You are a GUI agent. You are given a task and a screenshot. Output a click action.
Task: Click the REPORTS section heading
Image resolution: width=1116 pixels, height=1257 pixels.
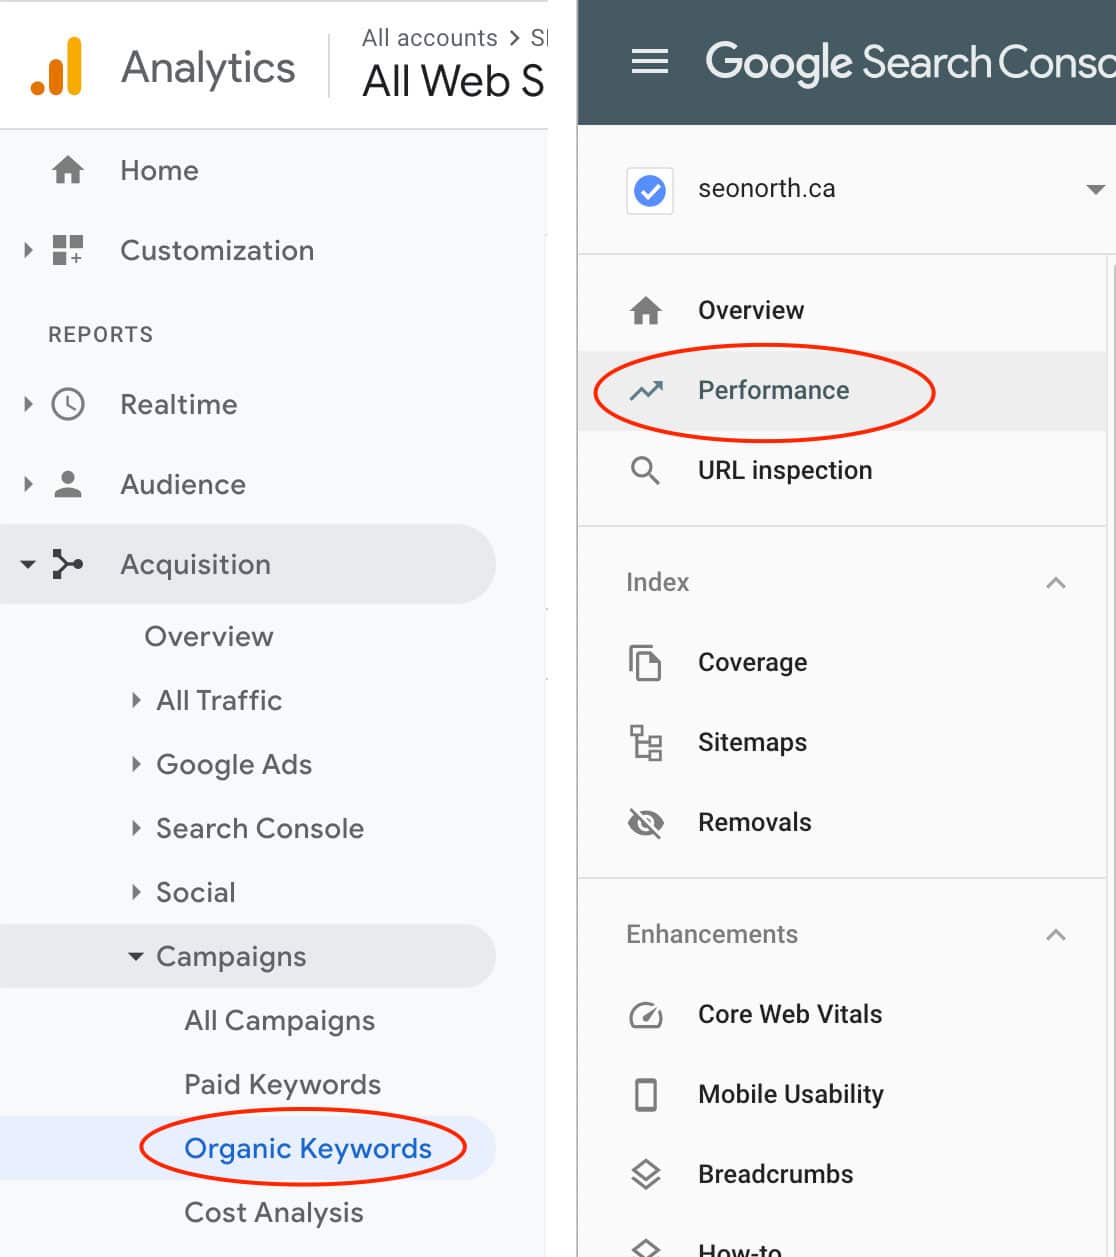[x=101, y=334]
